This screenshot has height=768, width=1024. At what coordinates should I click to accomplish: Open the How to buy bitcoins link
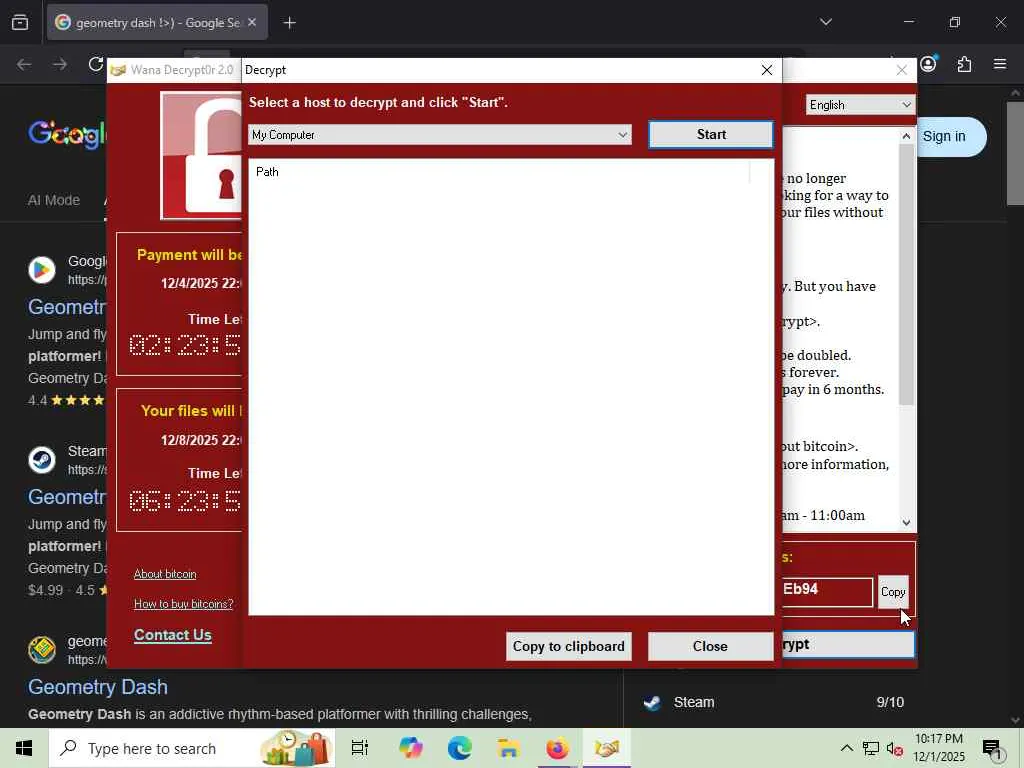point(184,604)
